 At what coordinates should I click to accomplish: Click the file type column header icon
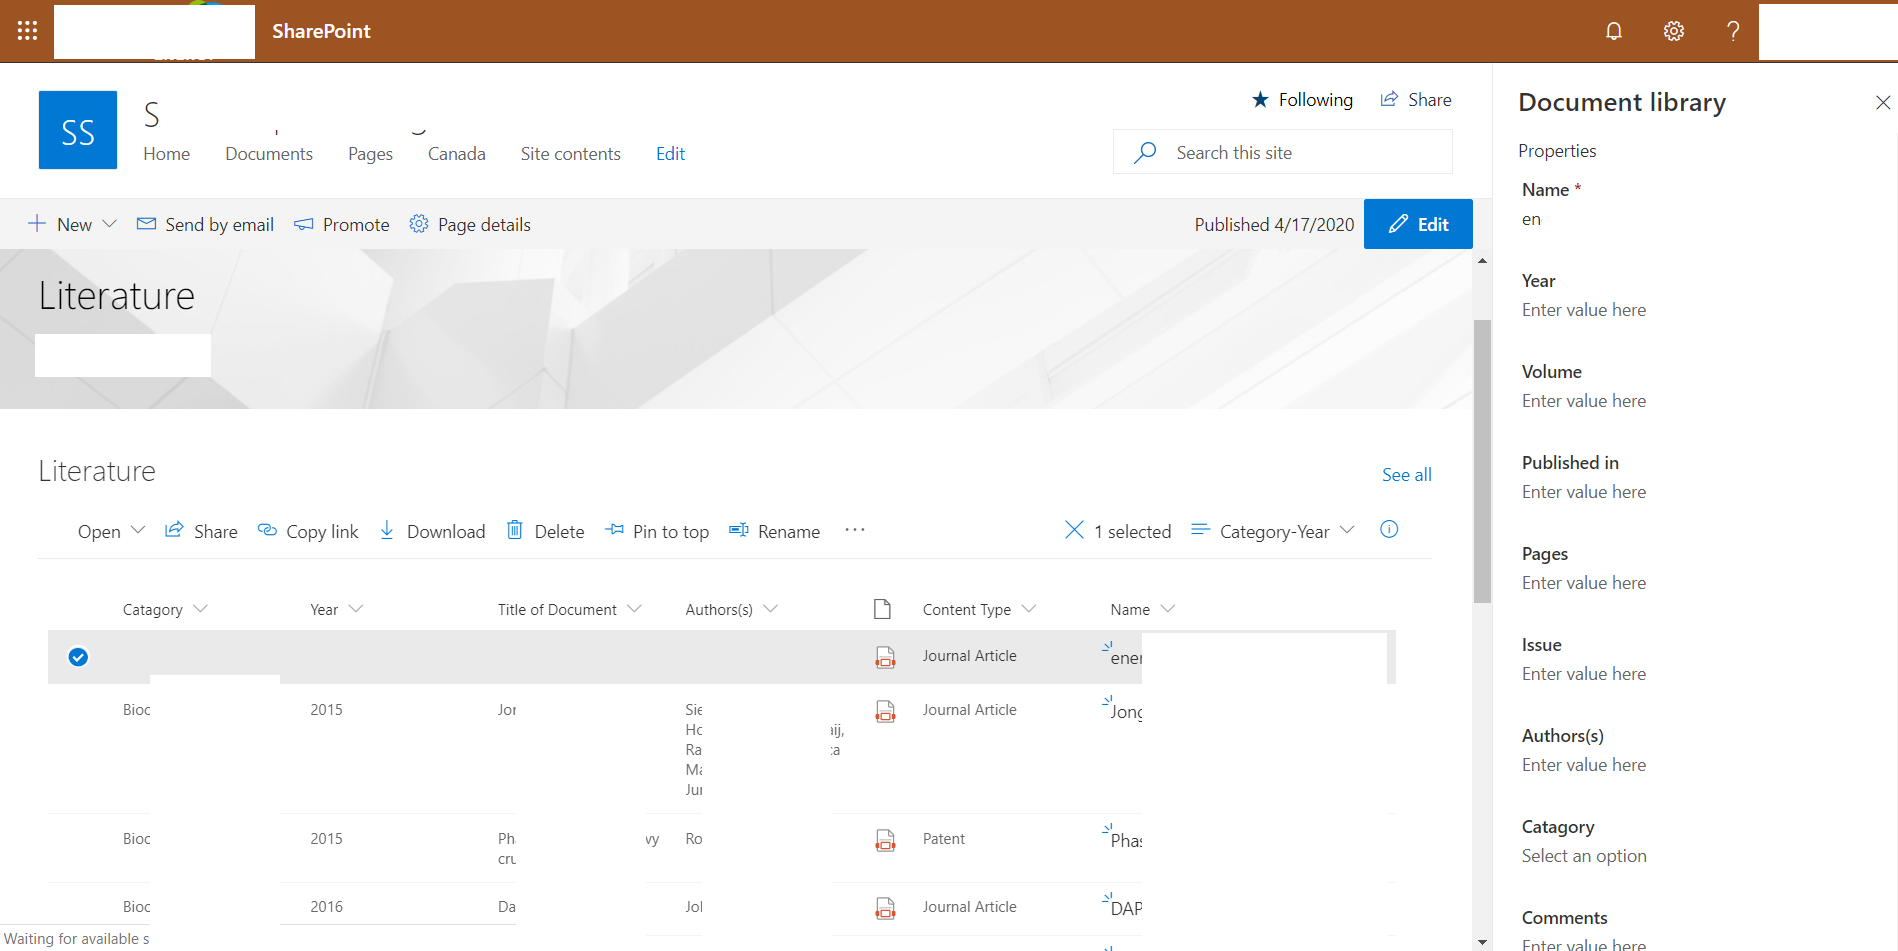(882, 609)
